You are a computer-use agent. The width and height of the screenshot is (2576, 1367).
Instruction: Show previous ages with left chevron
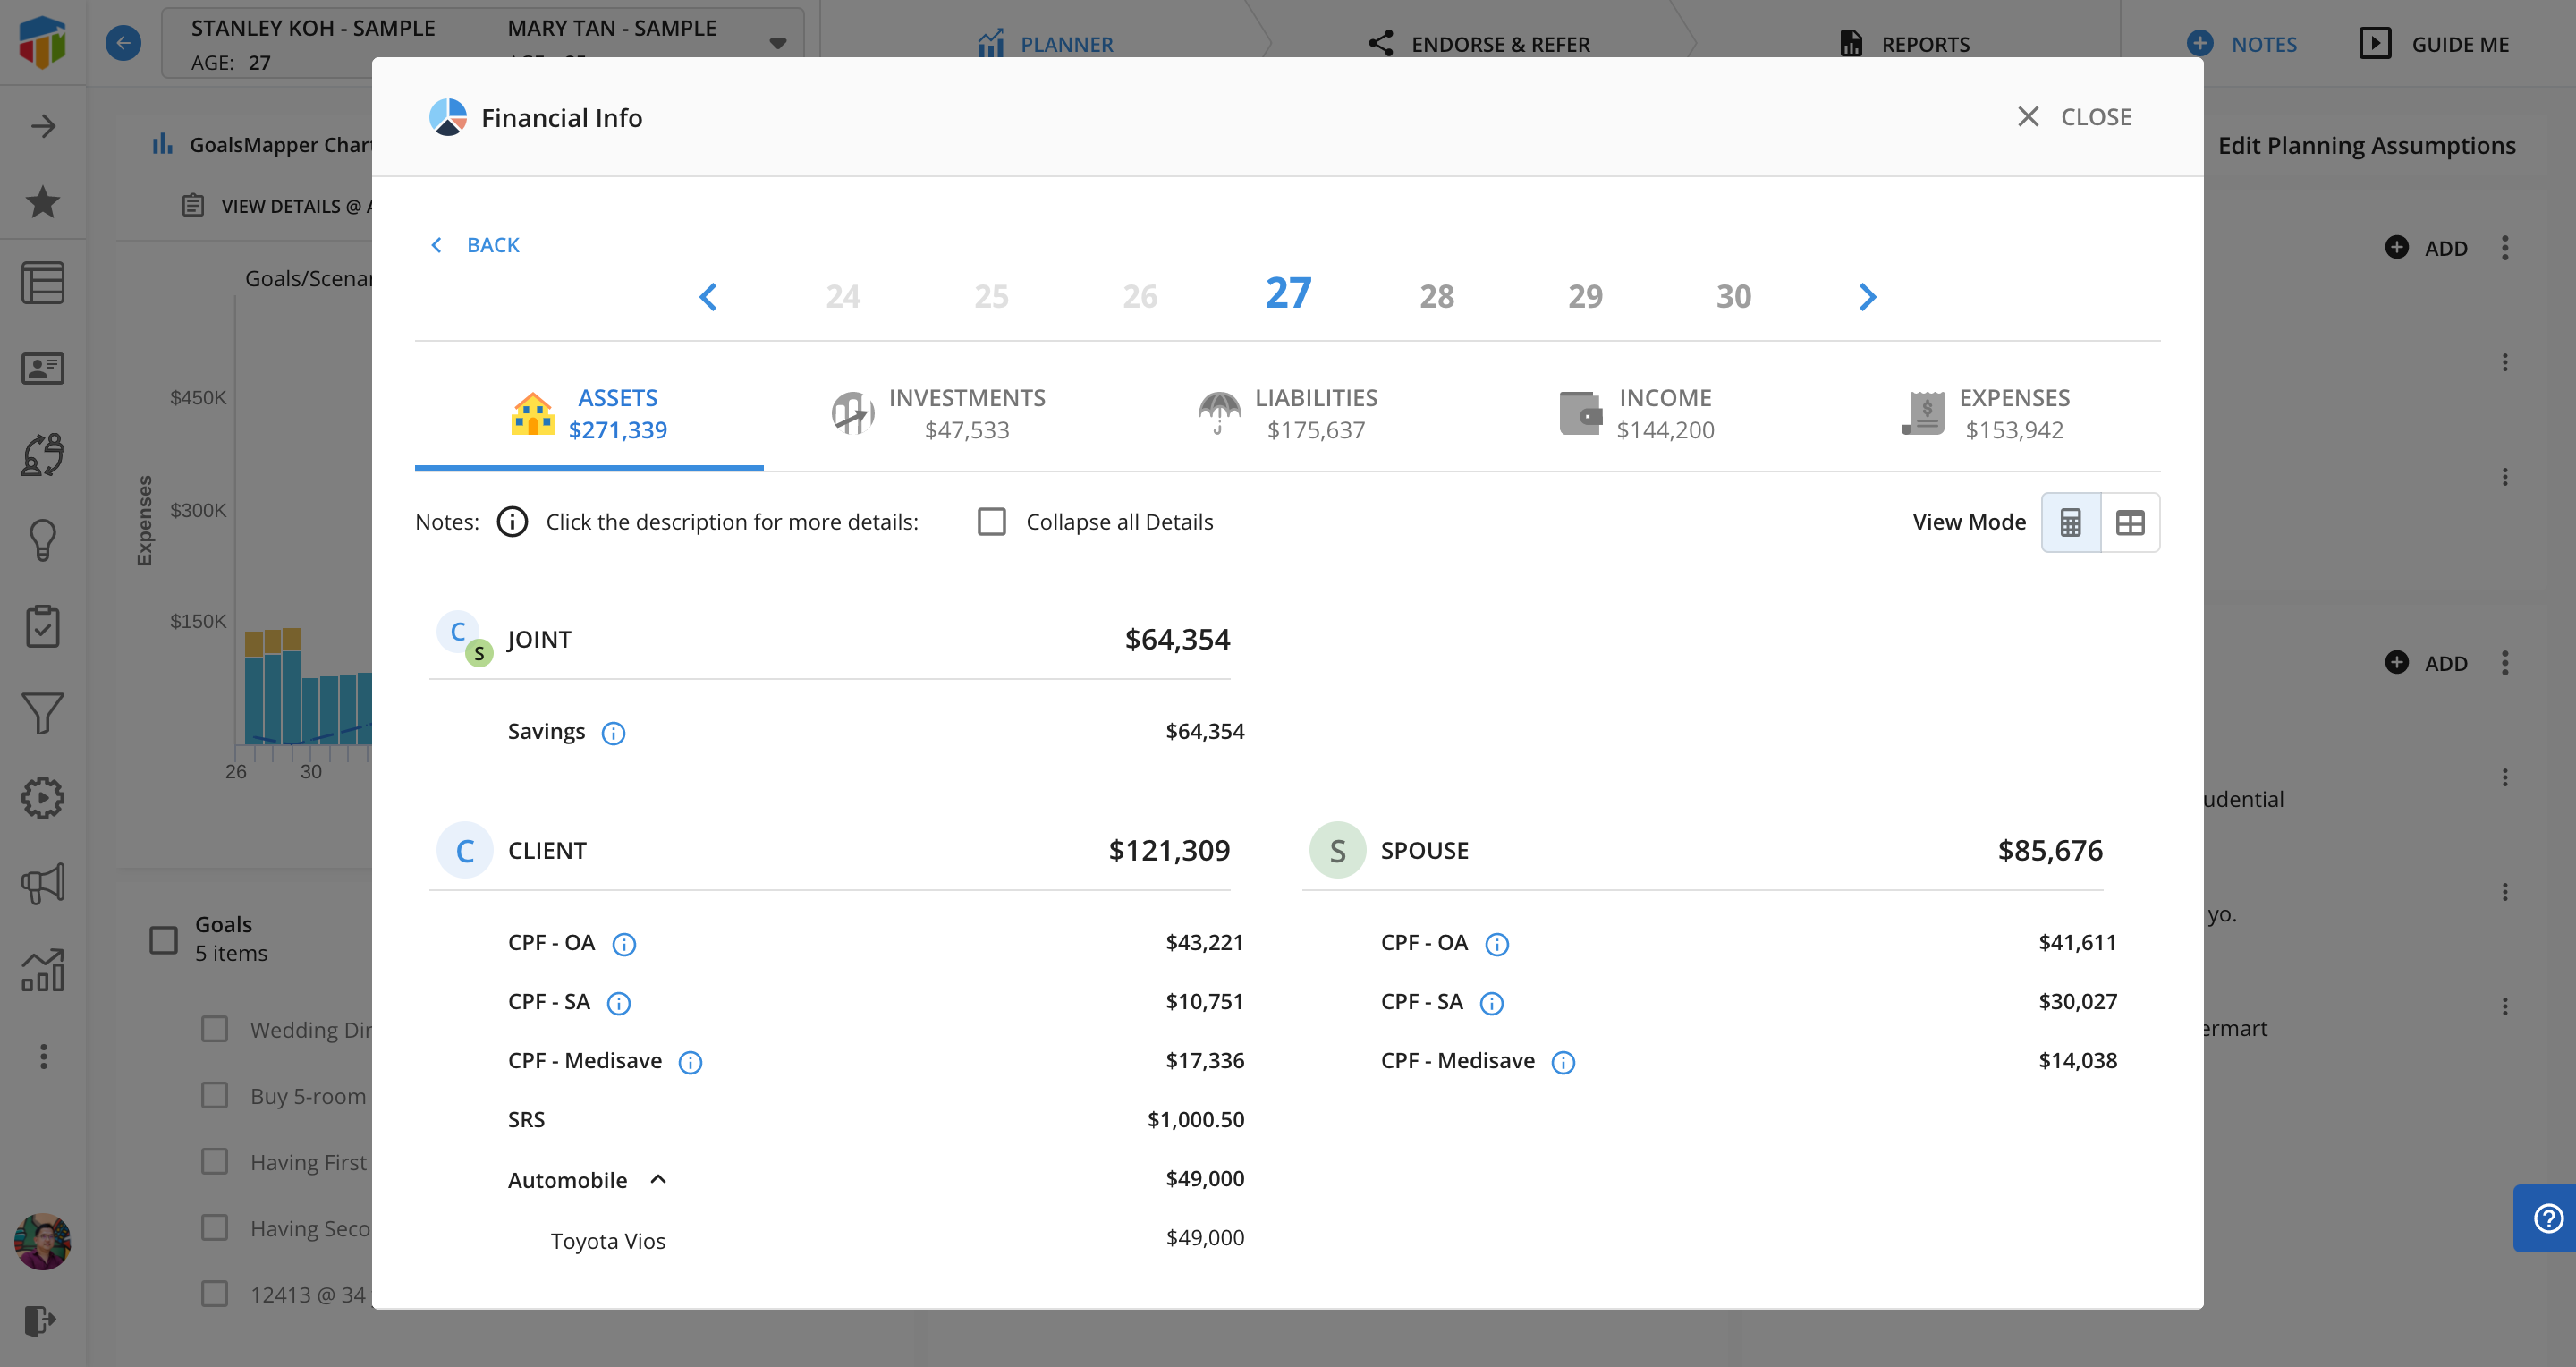click(x=708, y=297)
